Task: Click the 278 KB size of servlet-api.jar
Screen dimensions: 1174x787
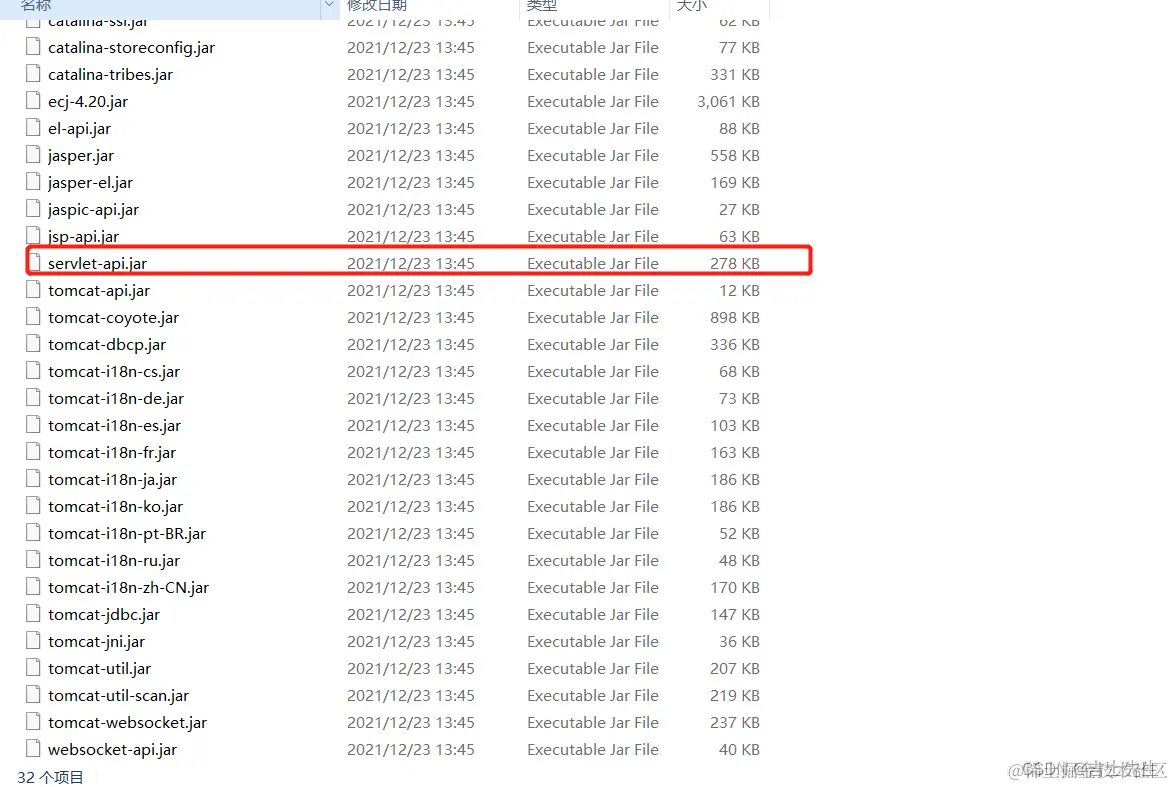Action: coord(734,263)
